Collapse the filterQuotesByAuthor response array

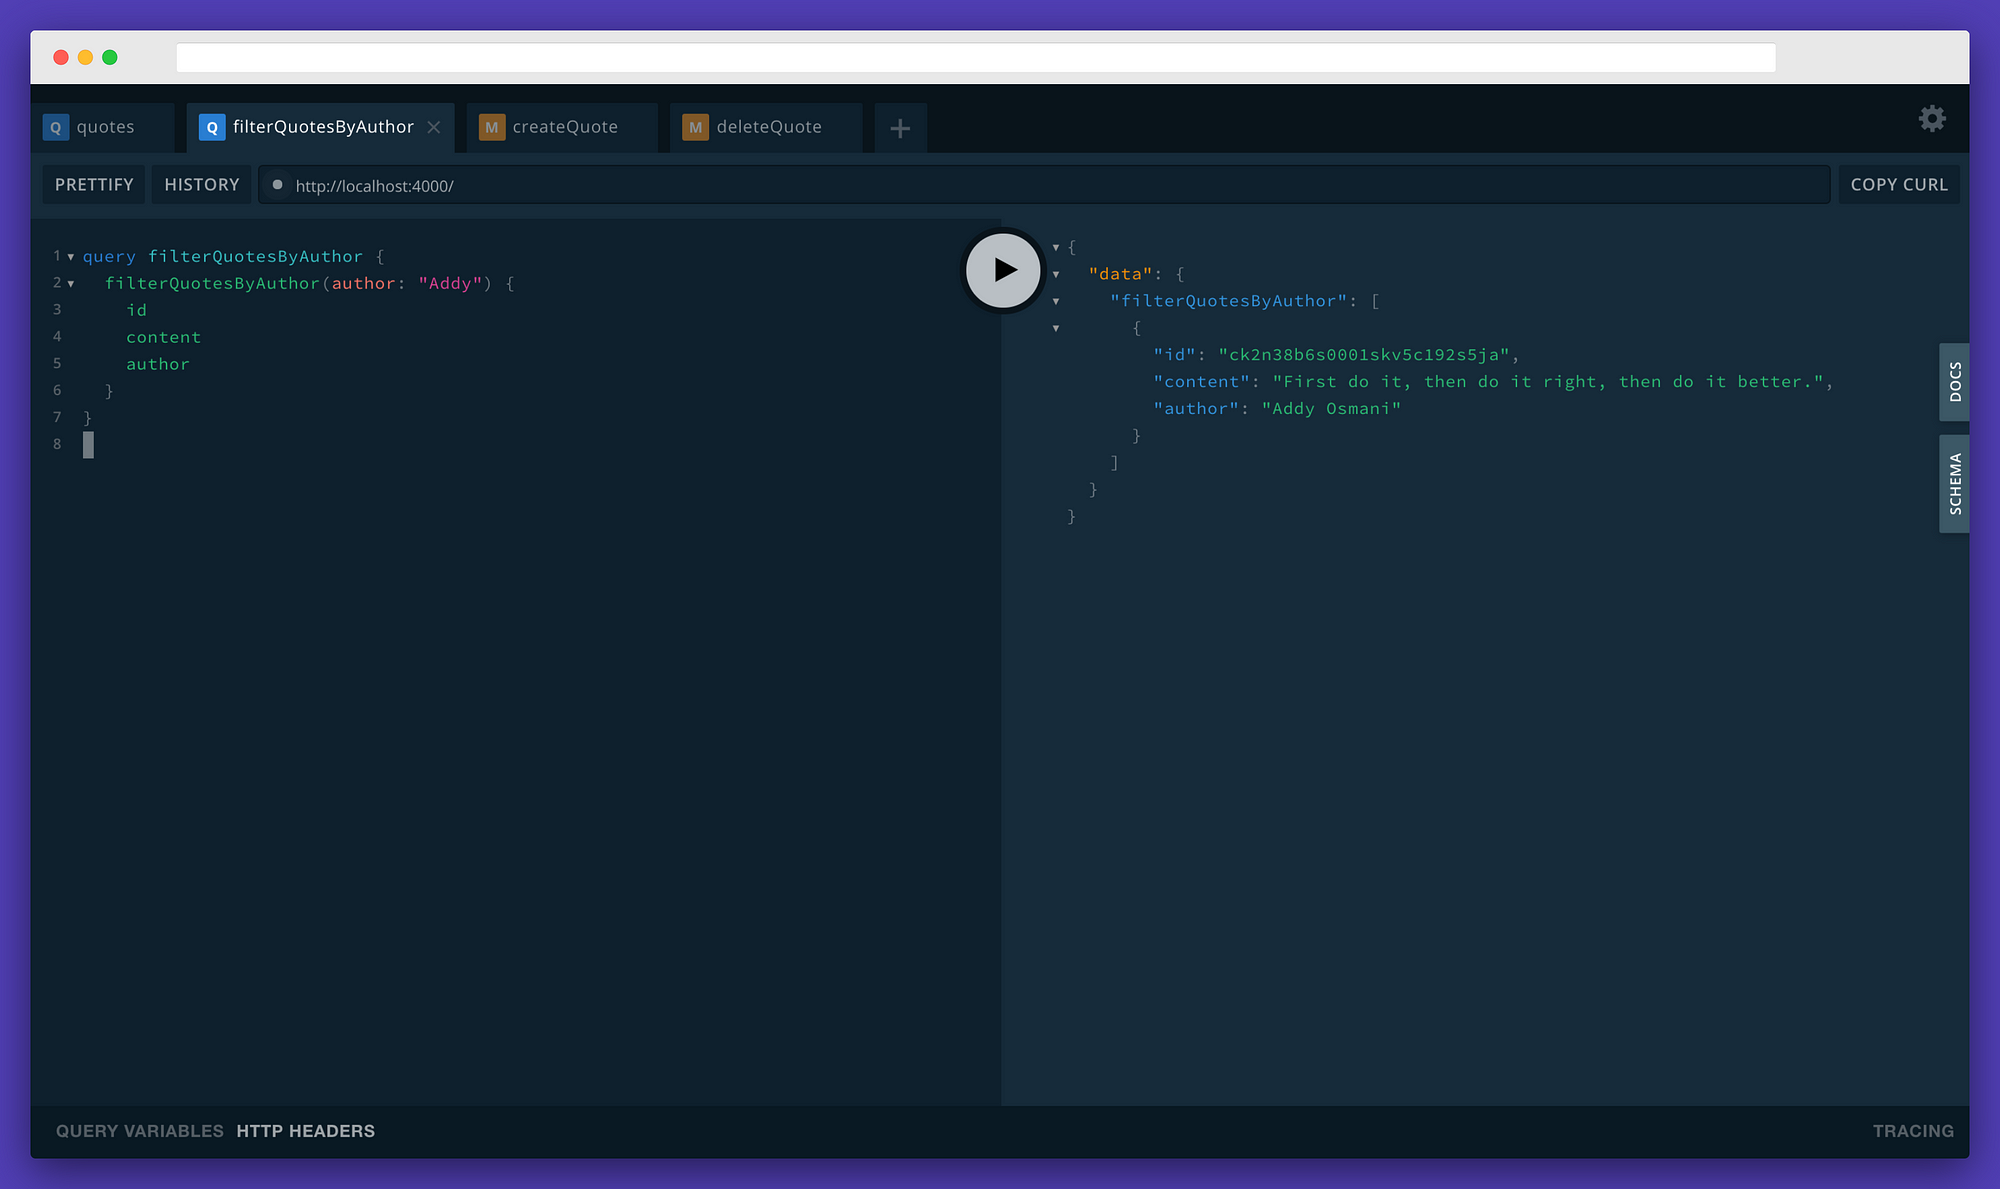click(1056, 300)
